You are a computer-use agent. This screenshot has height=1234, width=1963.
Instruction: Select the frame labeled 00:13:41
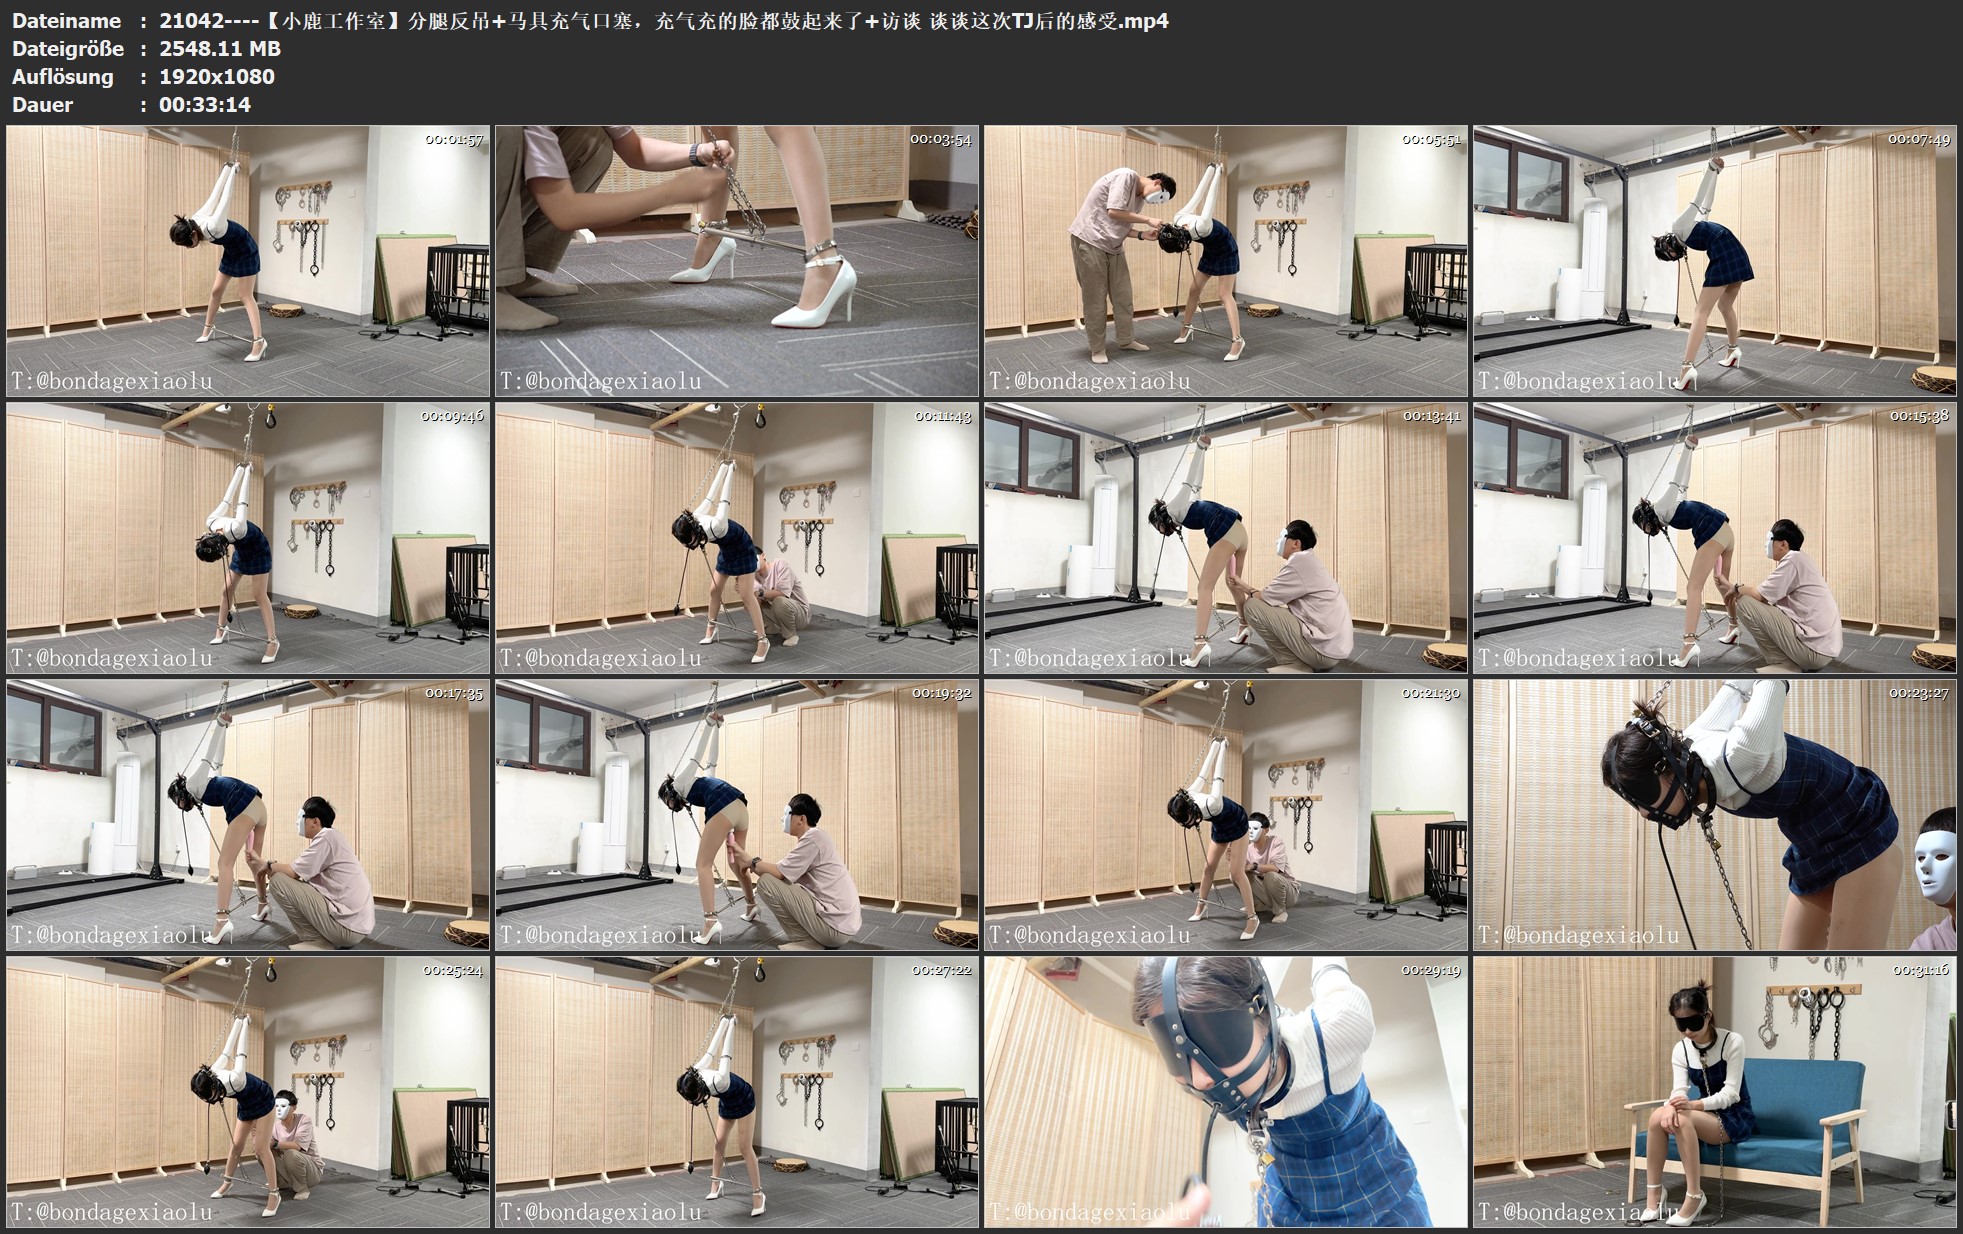[x=1226, y=538]
